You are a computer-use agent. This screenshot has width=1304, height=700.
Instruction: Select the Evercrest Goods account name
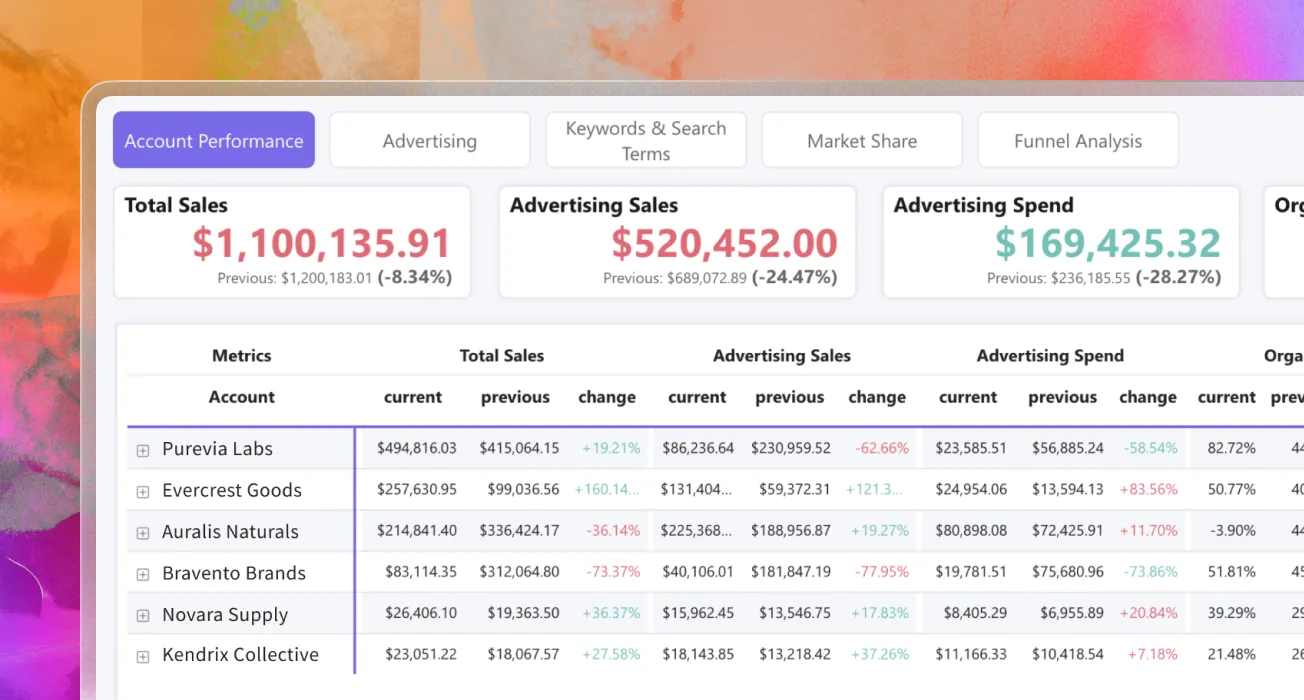tap(232, 490)
